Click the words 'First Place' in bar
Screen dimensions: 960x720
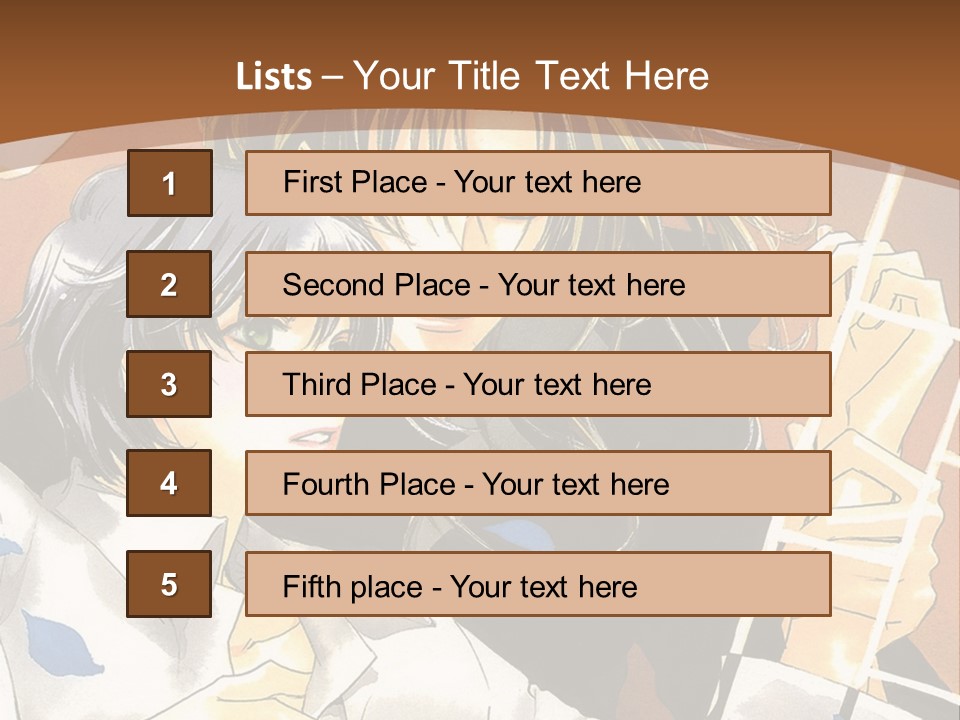tap(355, 182)
